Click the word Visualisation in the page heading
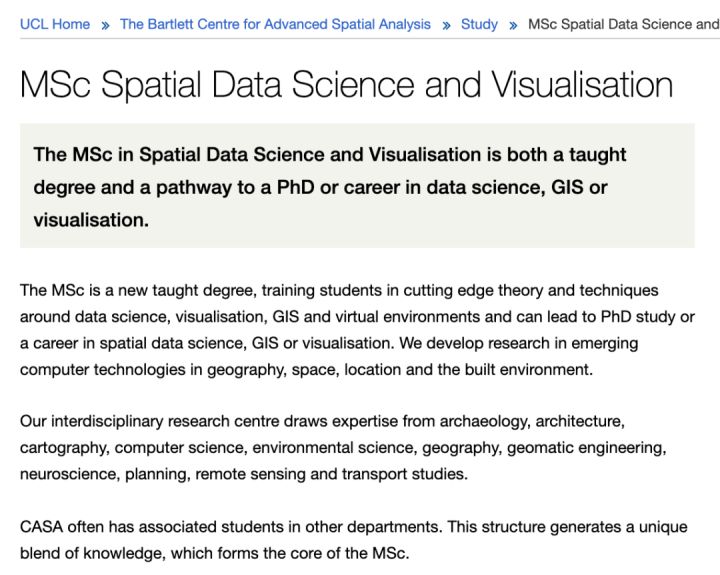720x575 pixels. [x=582, y=85]
